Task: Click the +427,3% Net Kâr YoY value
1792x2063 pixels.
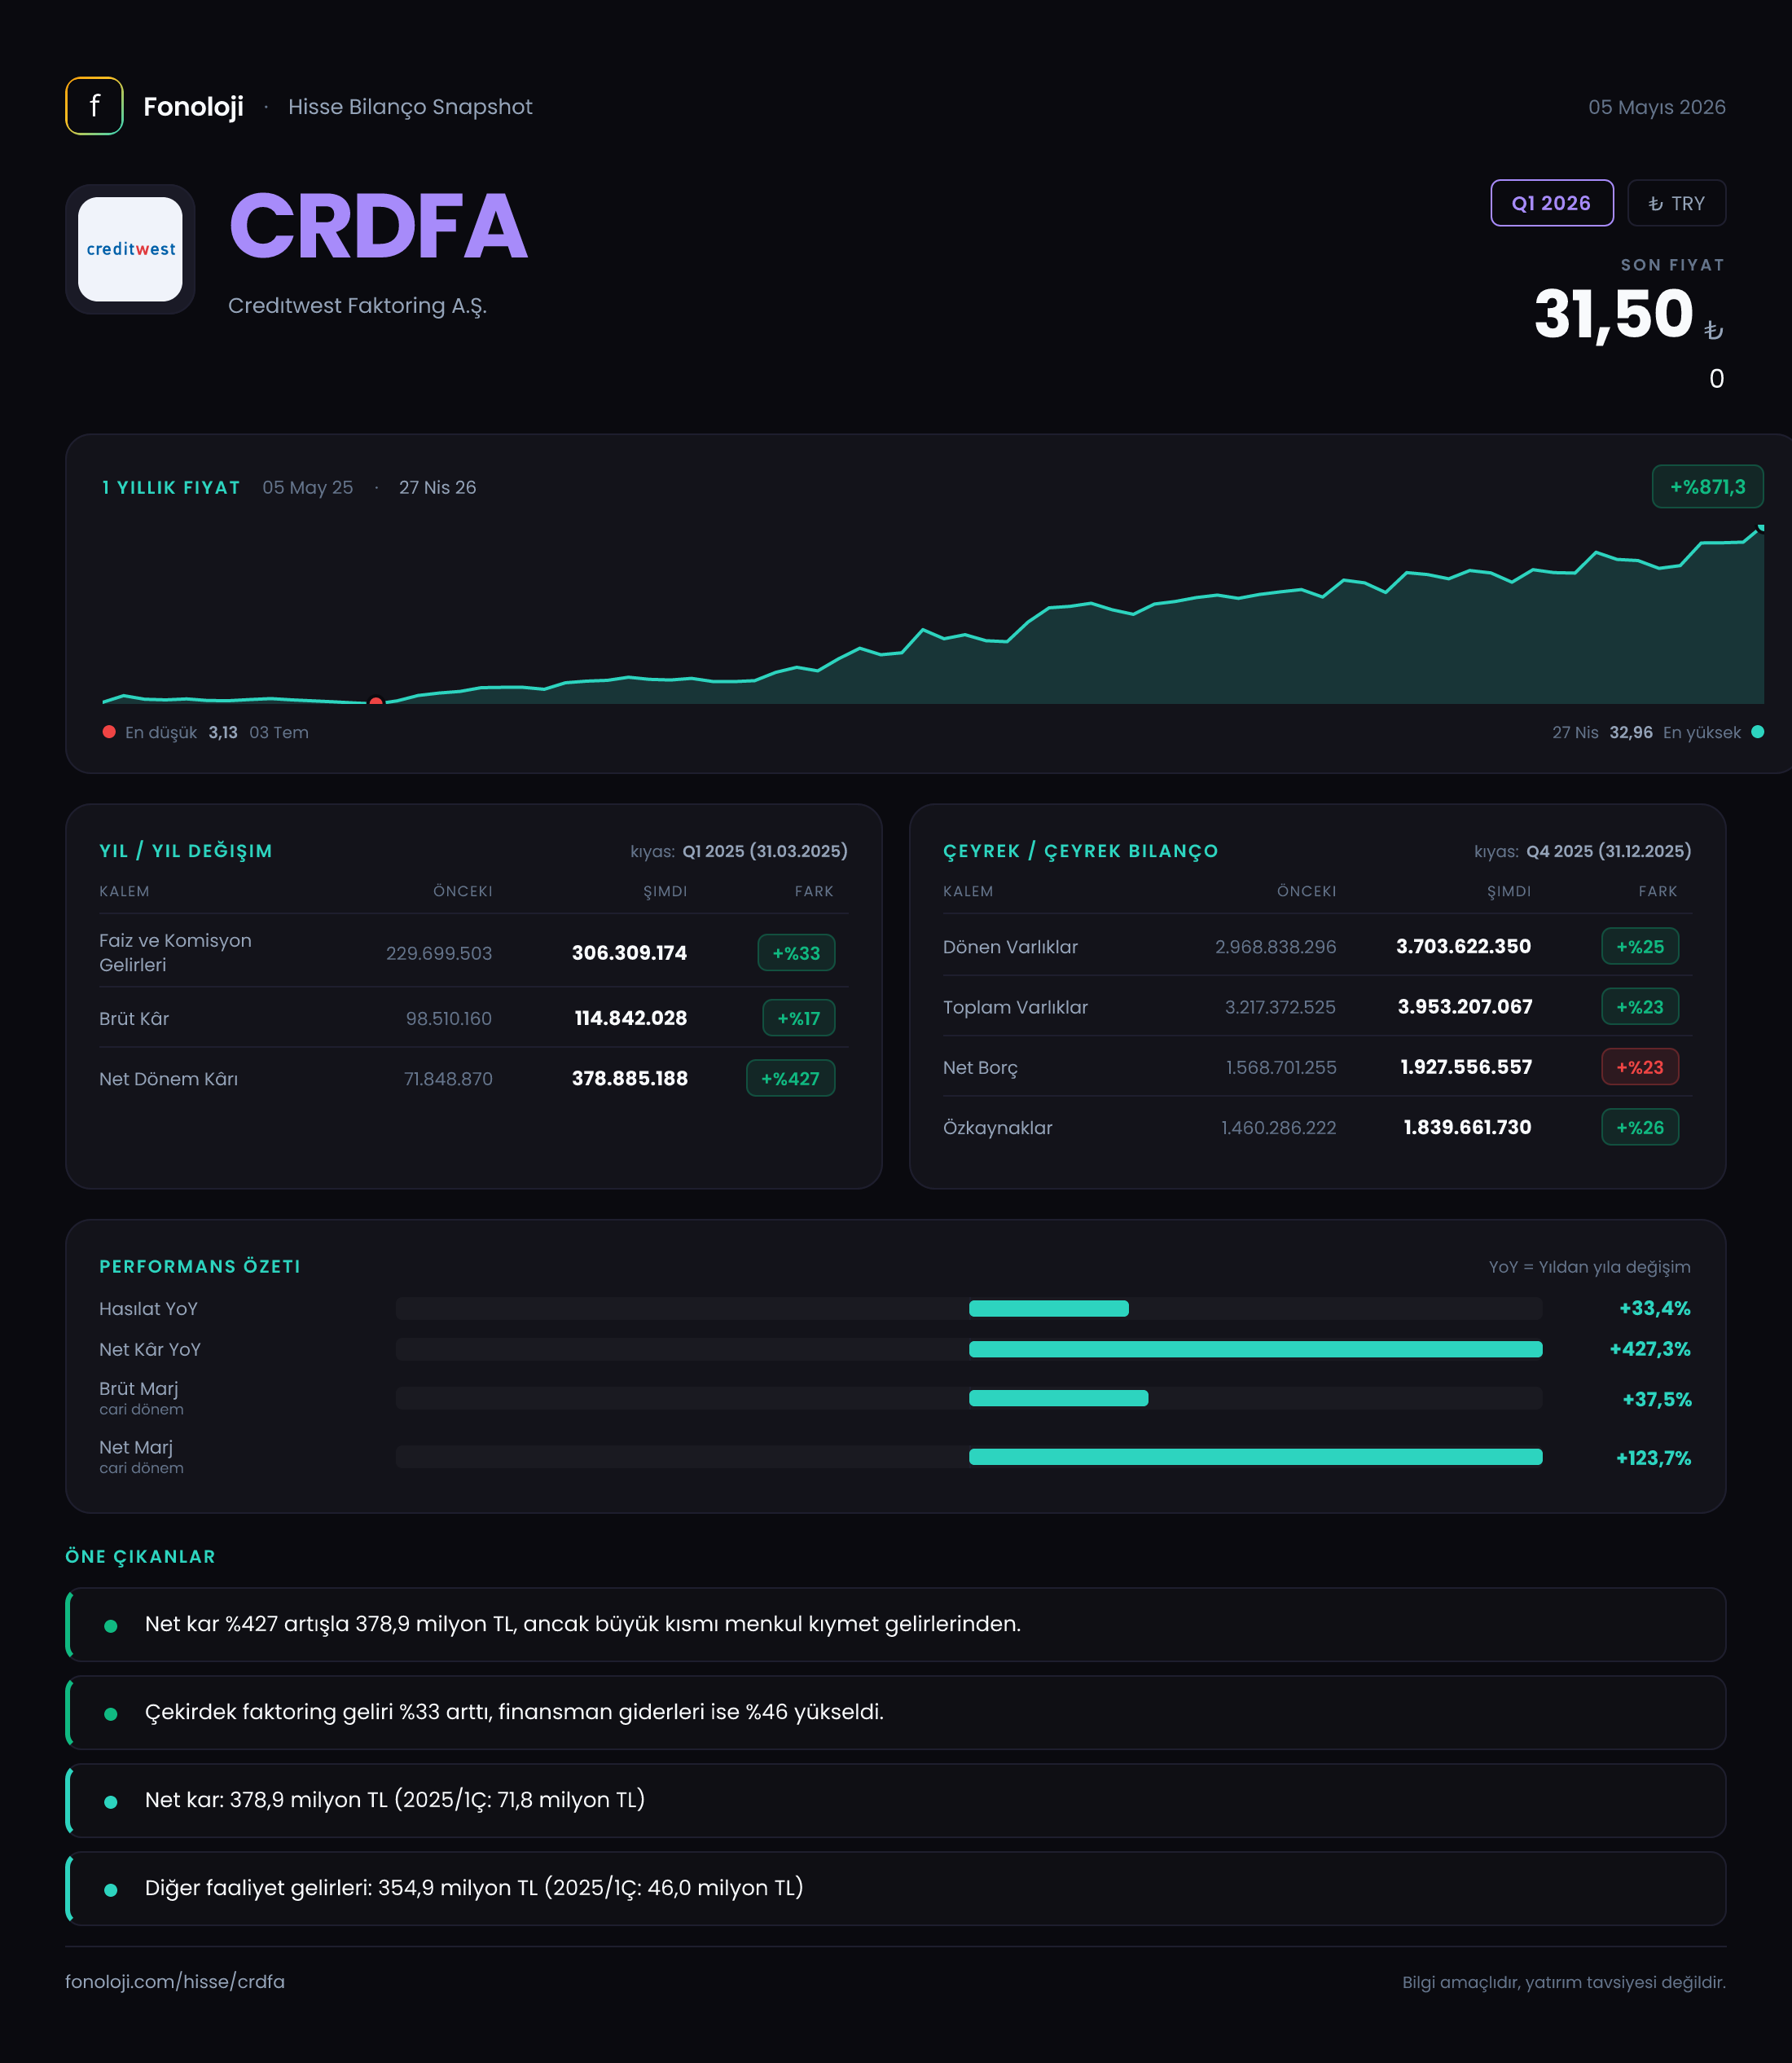Action: click(1649, 1349)
